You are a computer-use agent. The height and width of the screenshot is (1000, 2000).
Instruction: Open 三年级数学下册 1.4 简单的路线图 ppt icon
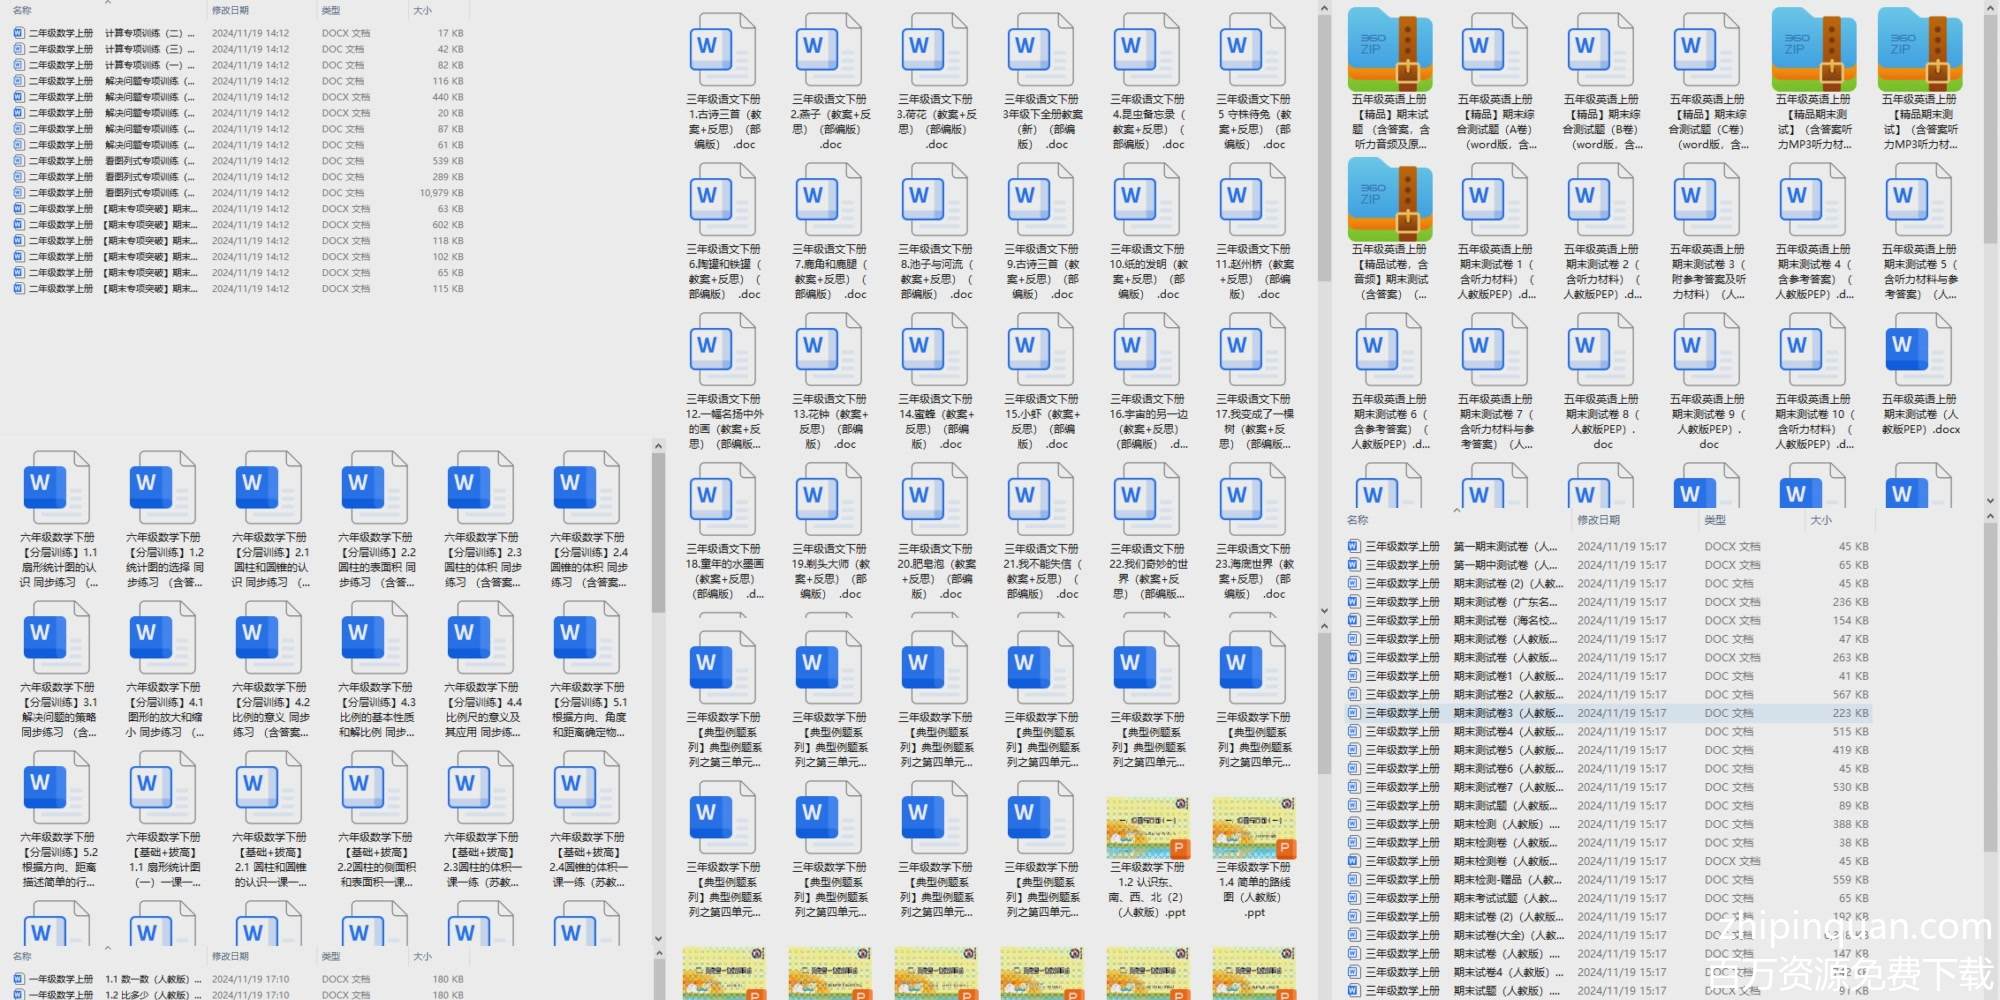click(1252, 828)
